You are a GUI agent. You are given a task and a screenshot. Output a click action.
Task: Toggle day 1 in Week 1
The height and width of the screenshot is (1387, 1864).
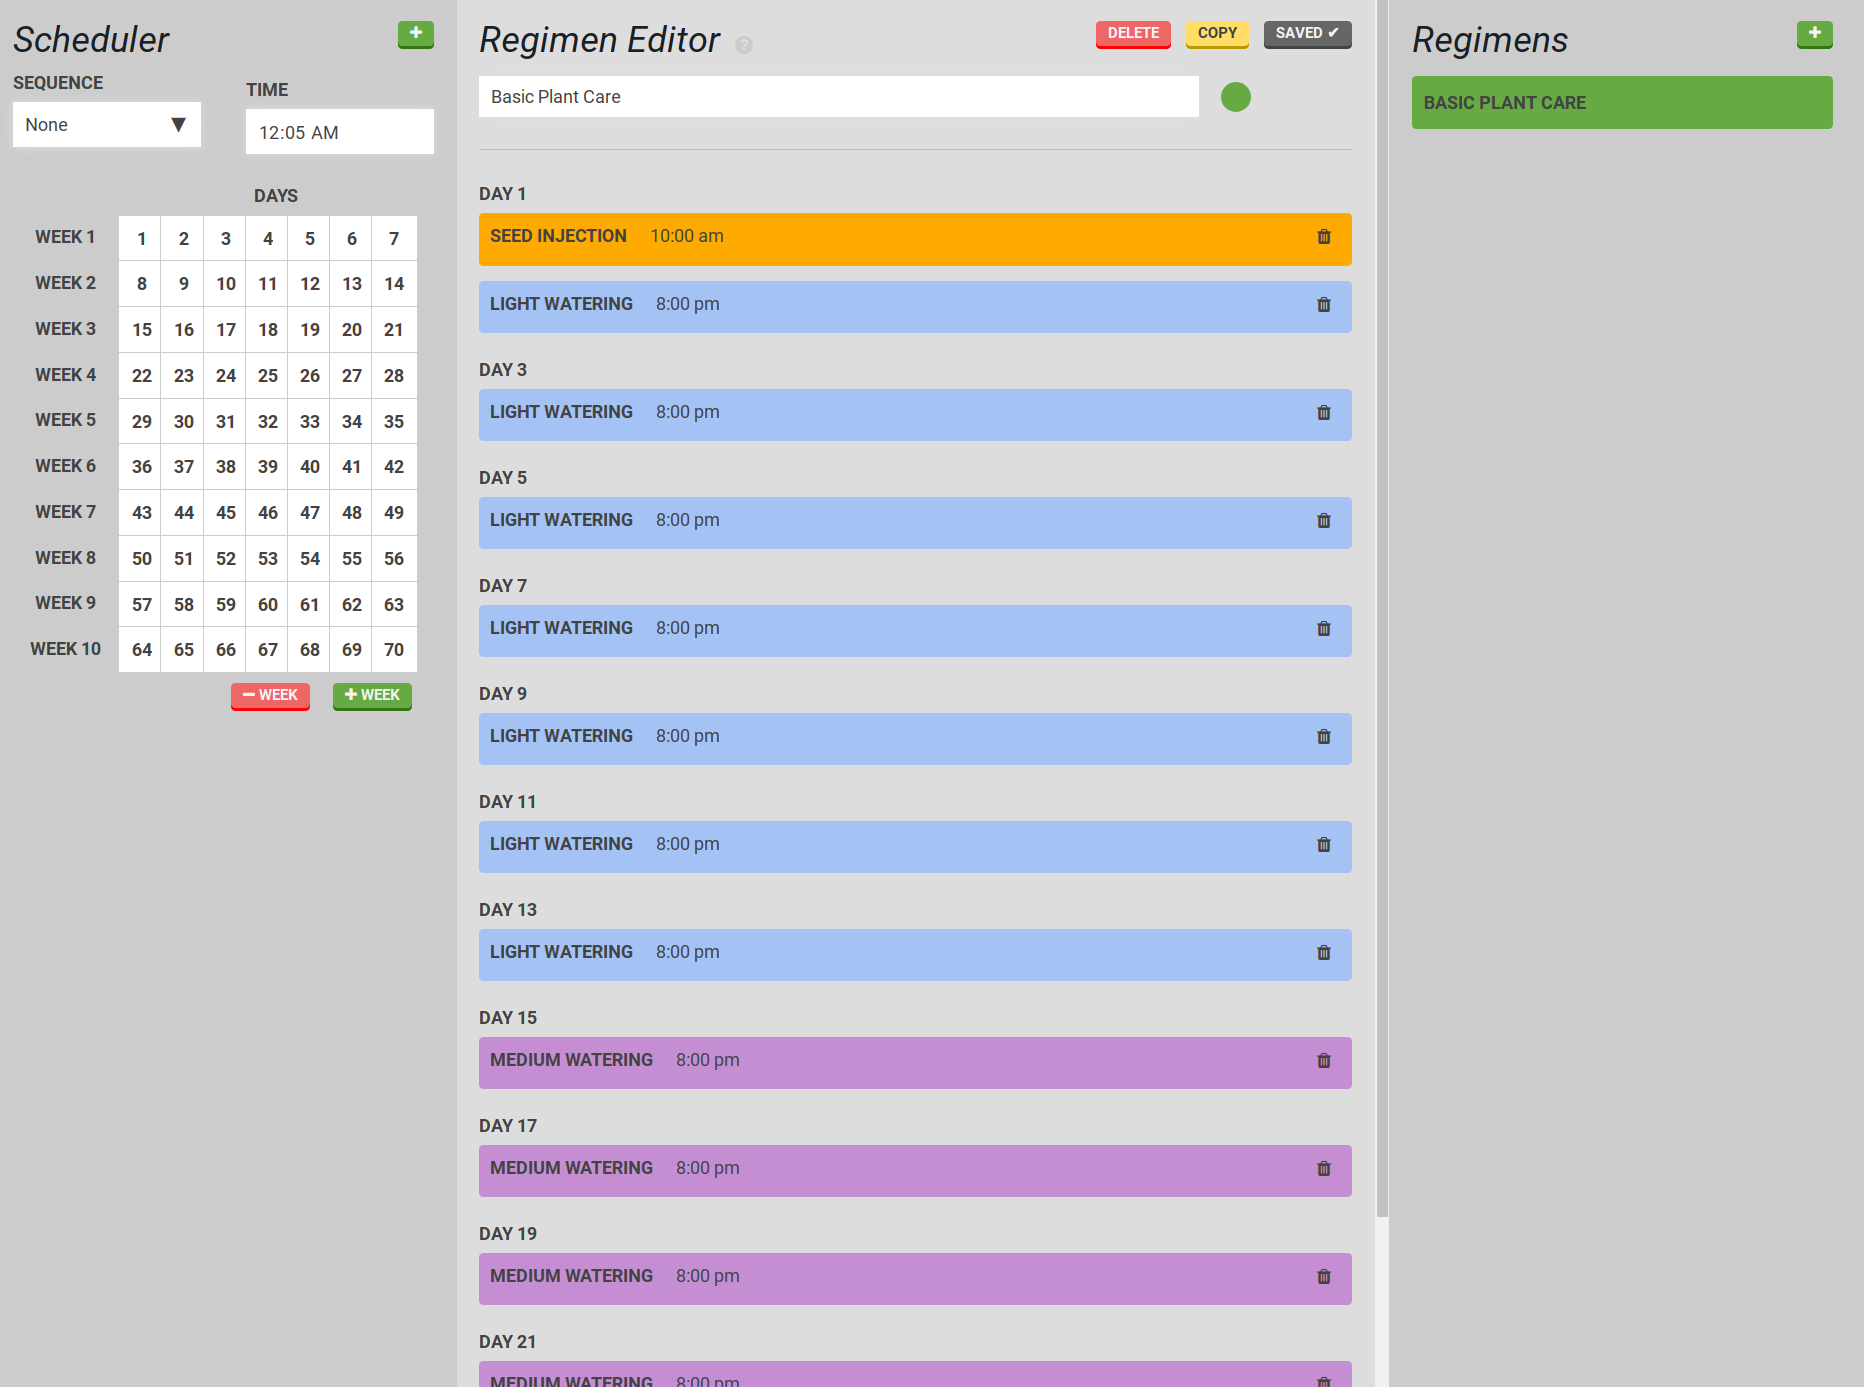pyautogui.click(x=141, y=239)
